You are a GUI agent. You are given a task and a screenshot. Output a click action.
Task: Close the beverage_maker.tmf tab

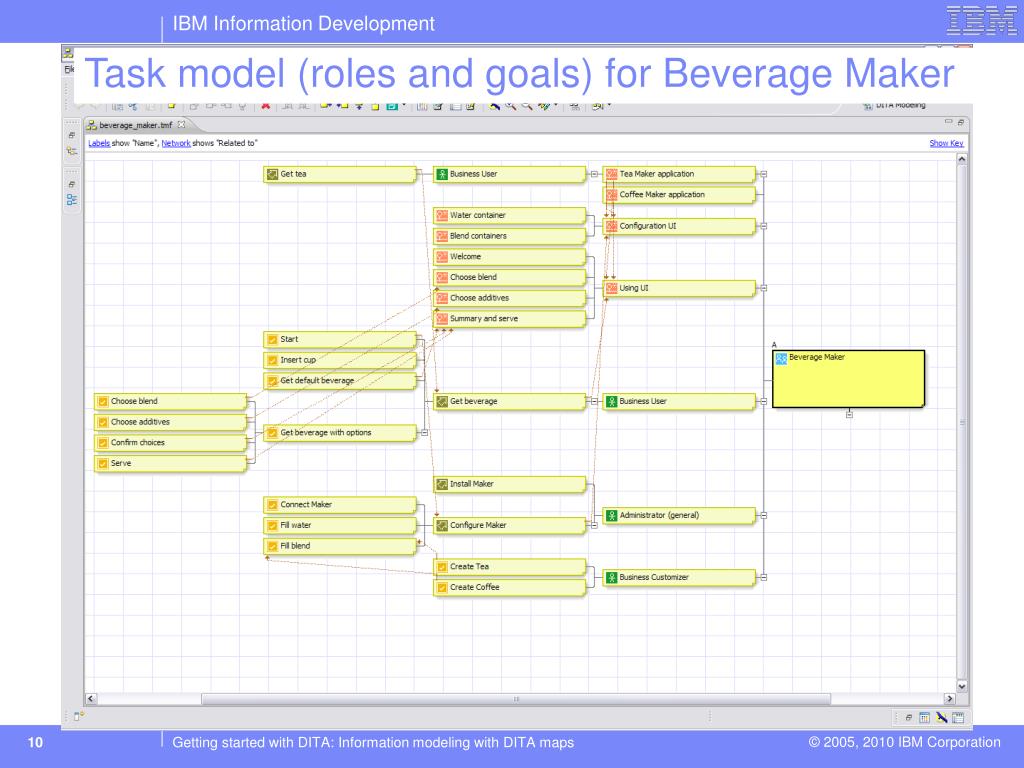182,125
